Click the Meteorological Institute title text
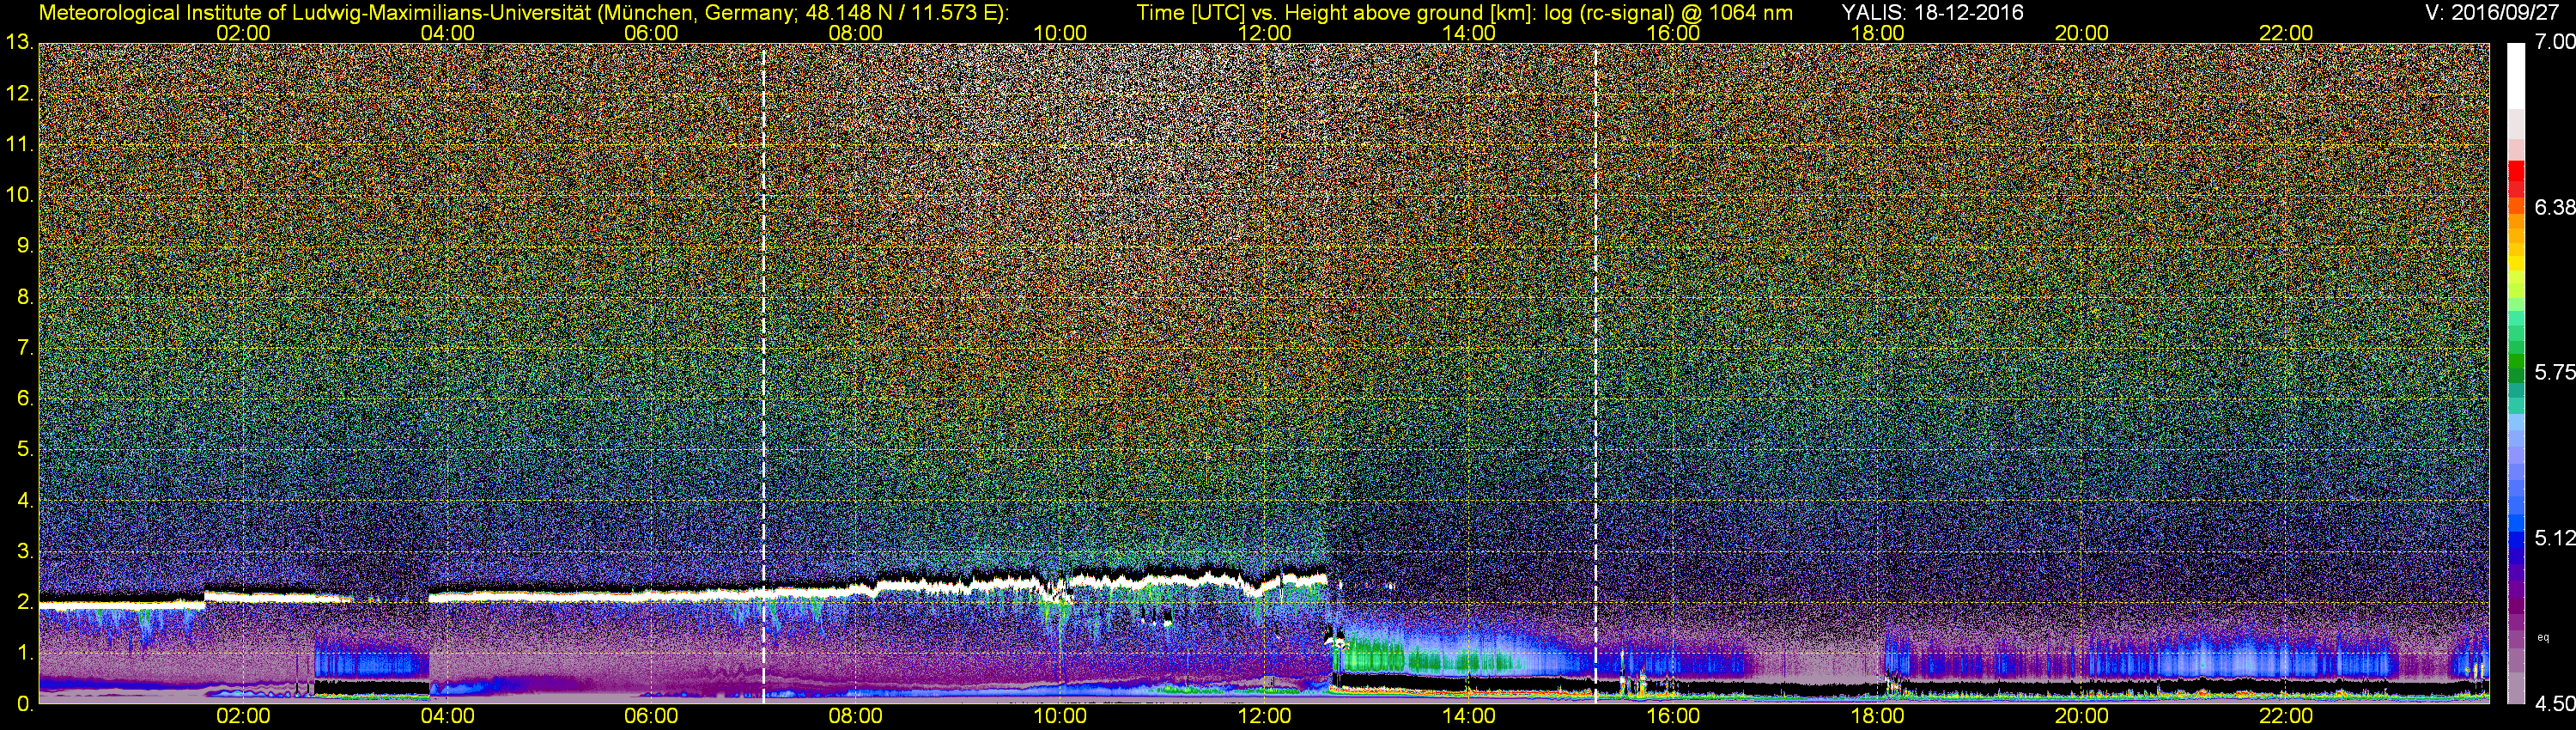 (524, 12)
